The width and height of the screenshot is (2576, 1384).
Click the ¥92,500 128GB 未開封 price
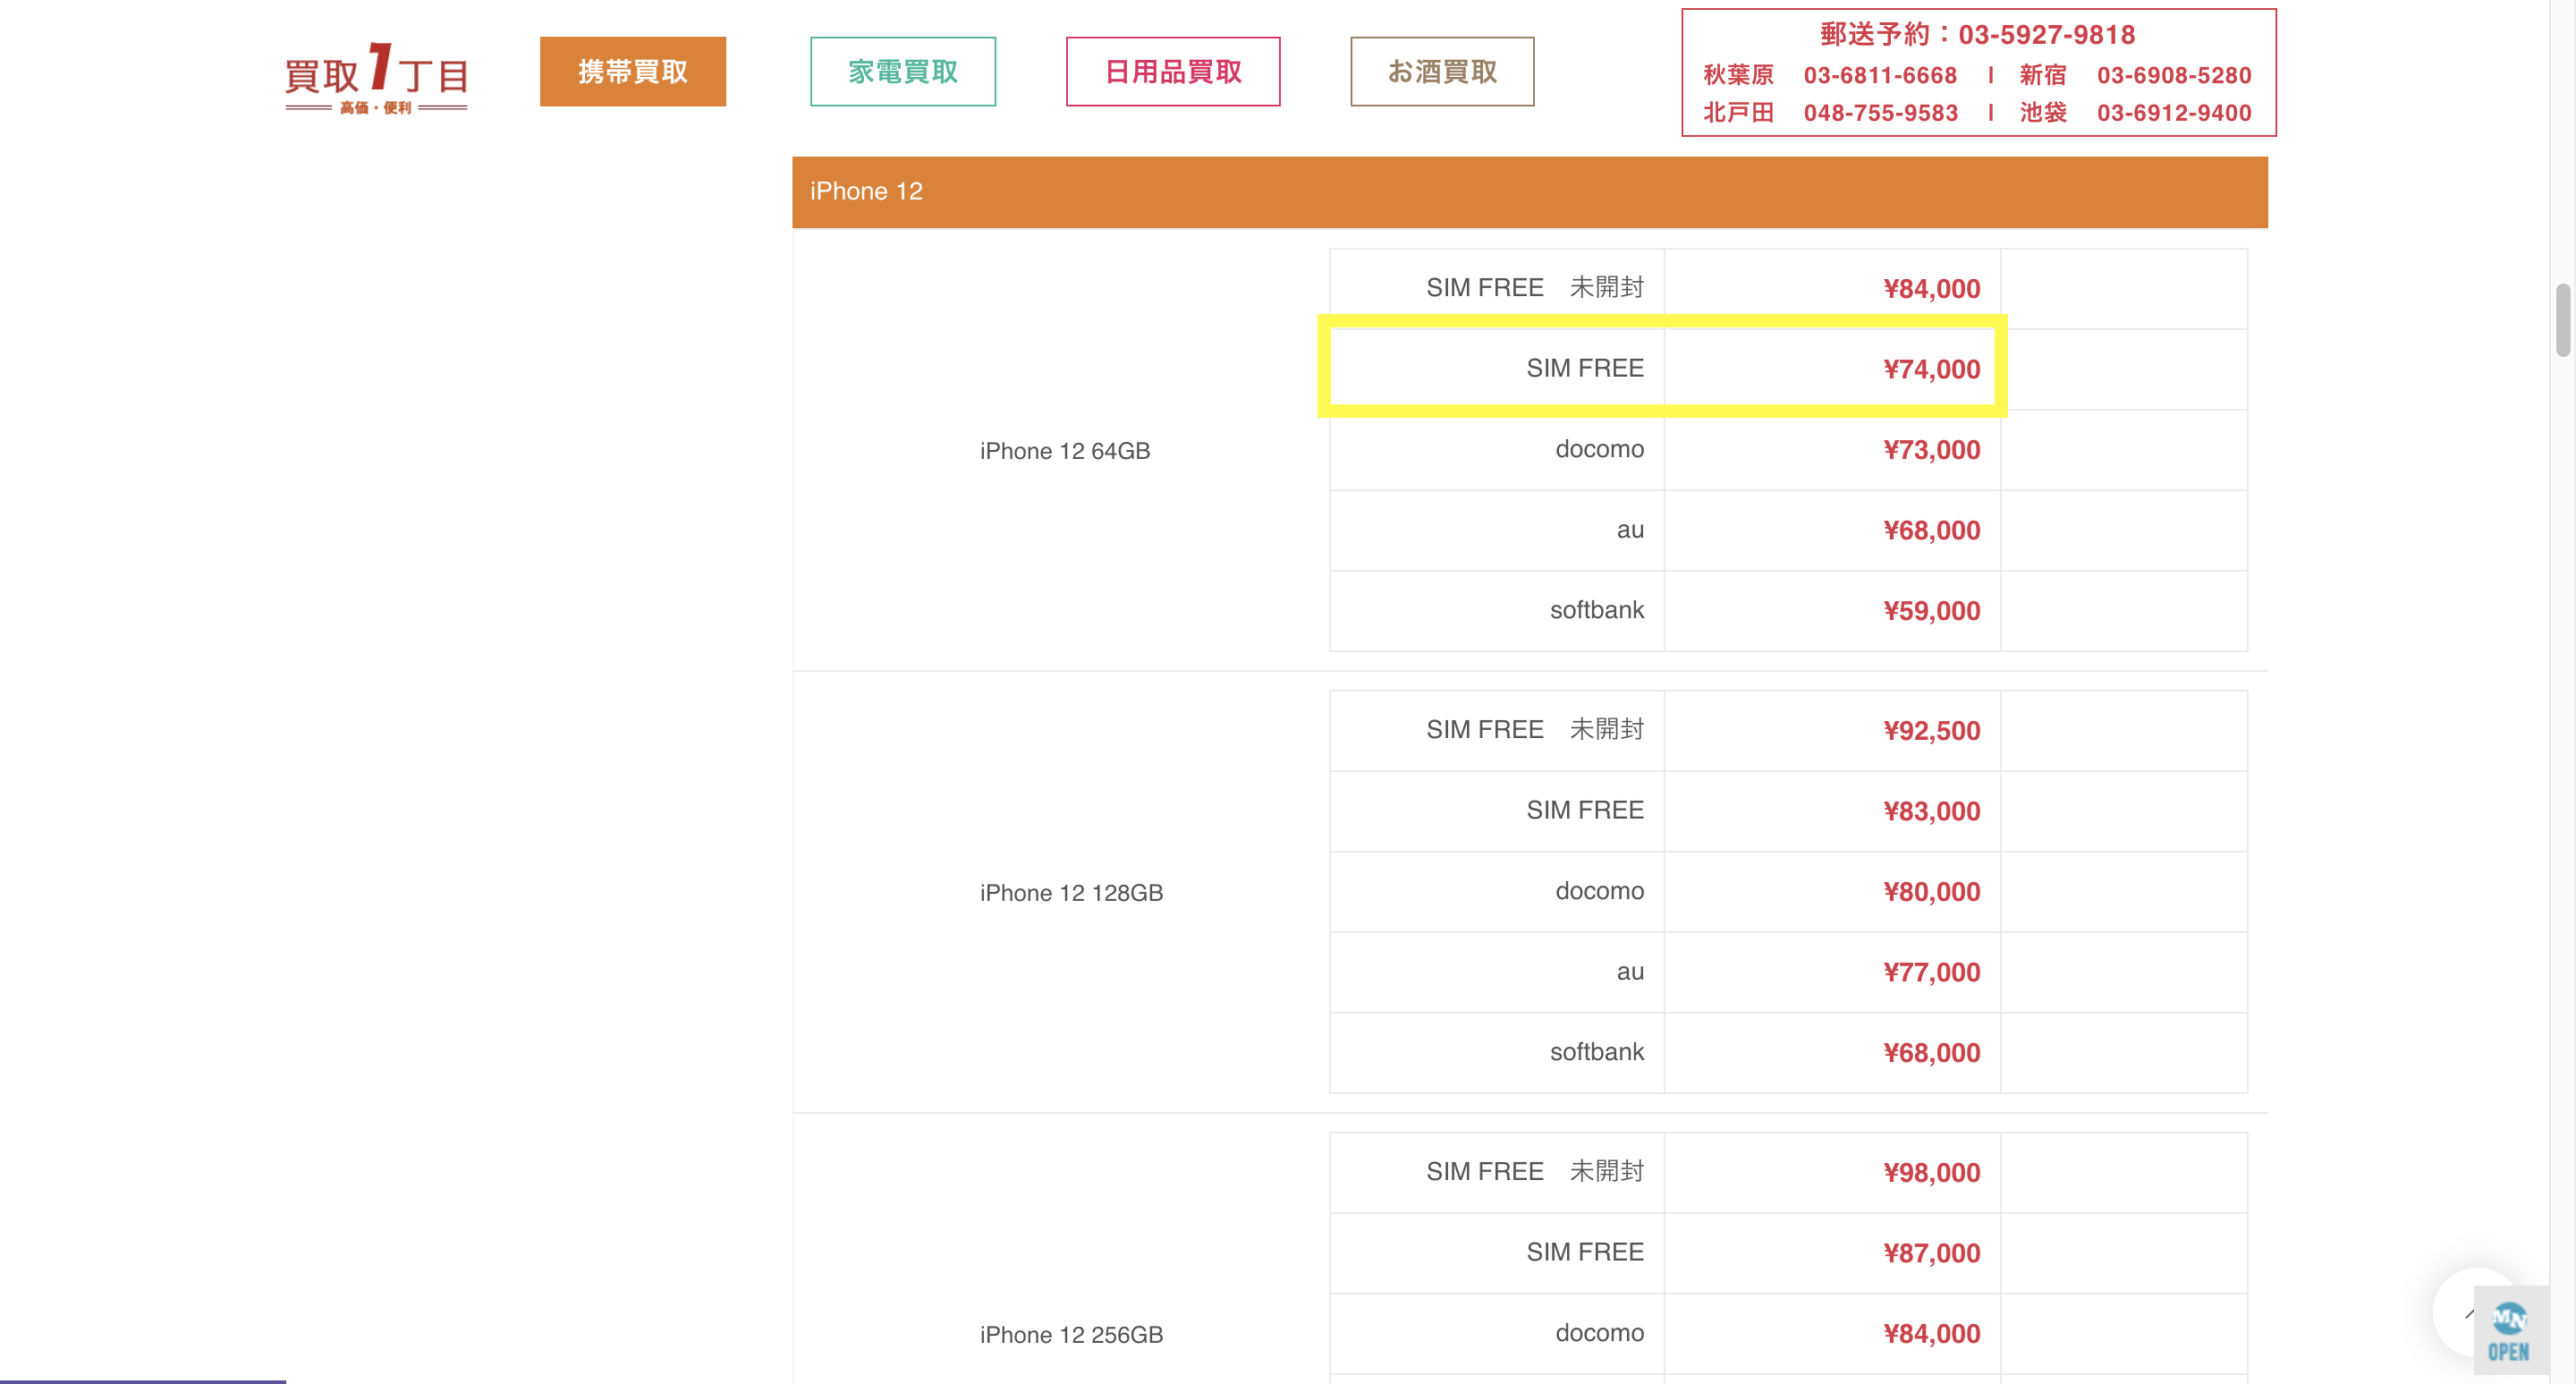point(1931,731)
